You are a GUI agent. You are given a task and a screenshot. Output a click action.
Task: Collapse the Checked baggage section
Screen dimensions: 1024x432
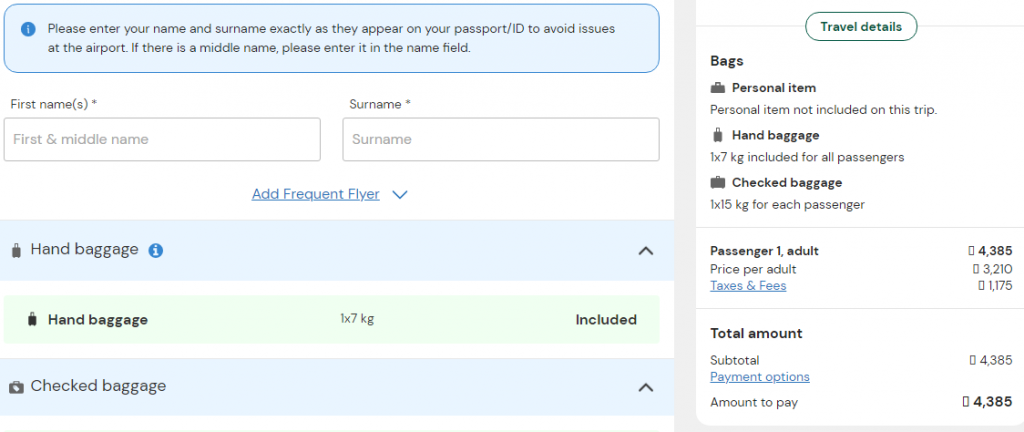point(645,387)
